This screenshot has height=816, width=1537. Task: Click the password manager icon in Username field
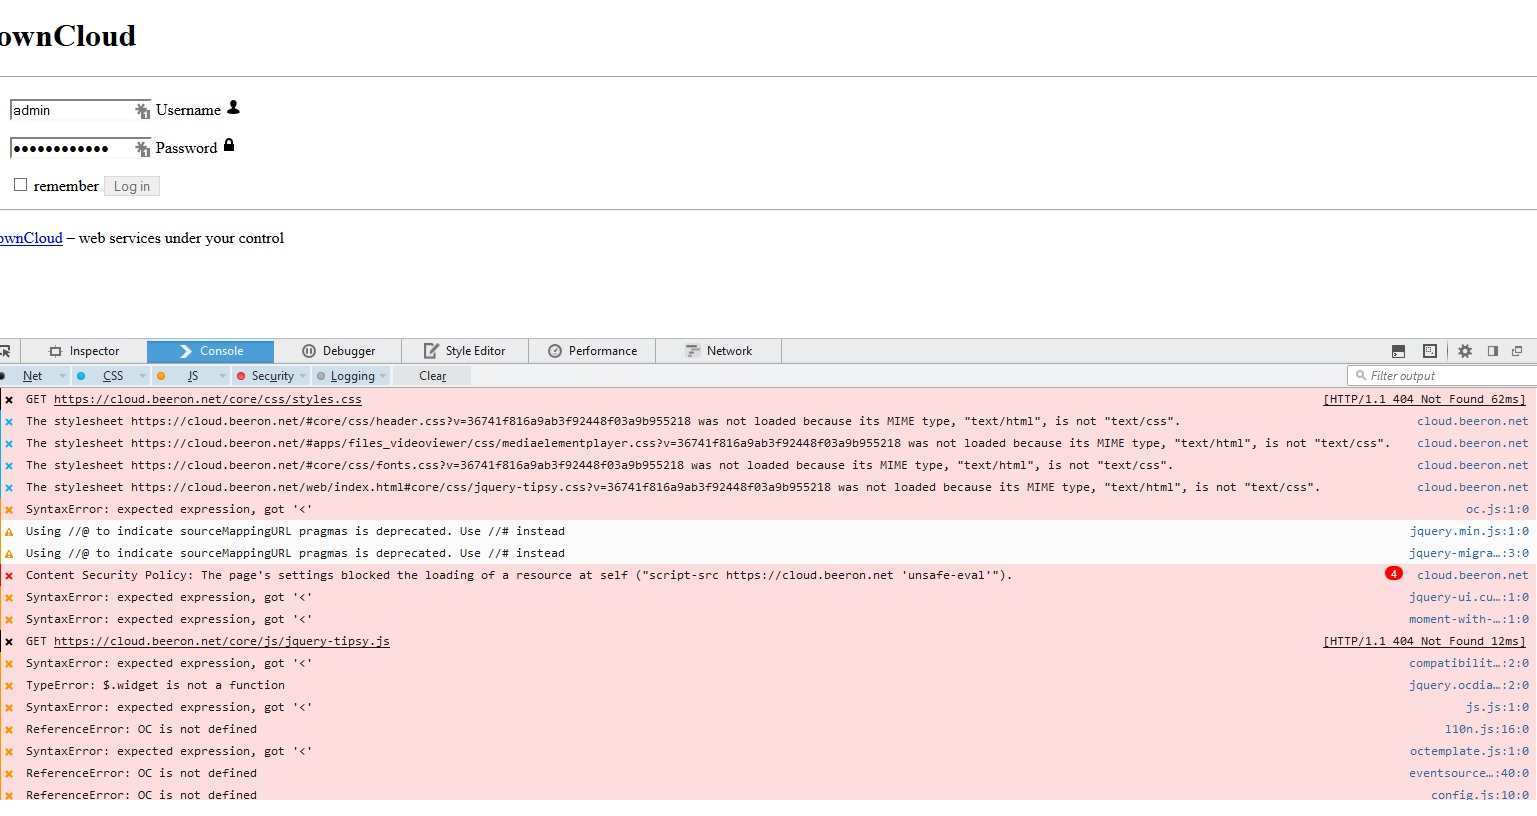pyautogui.click(x=142, y=111)
